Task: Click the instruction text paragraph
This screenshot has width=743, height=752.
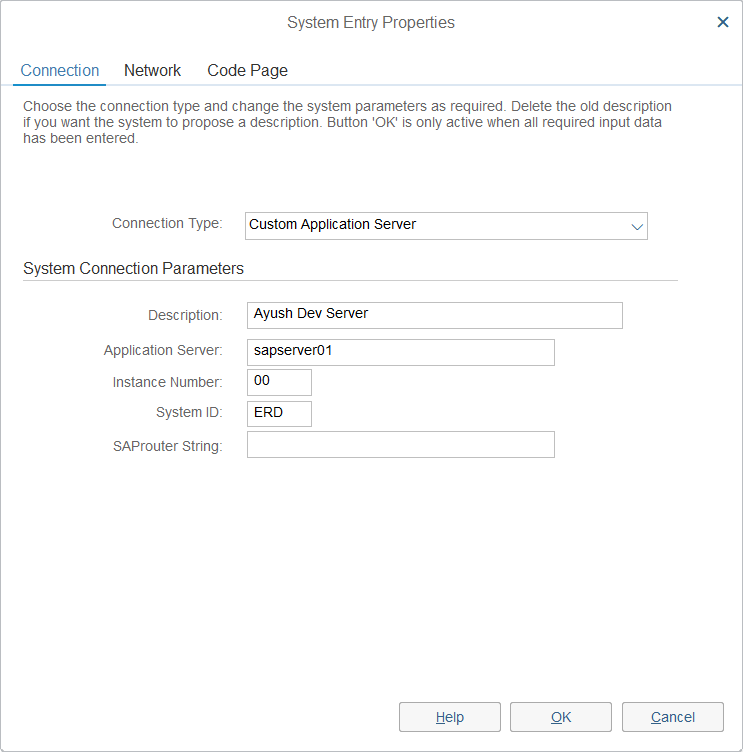Action: [x=347, y=122]
